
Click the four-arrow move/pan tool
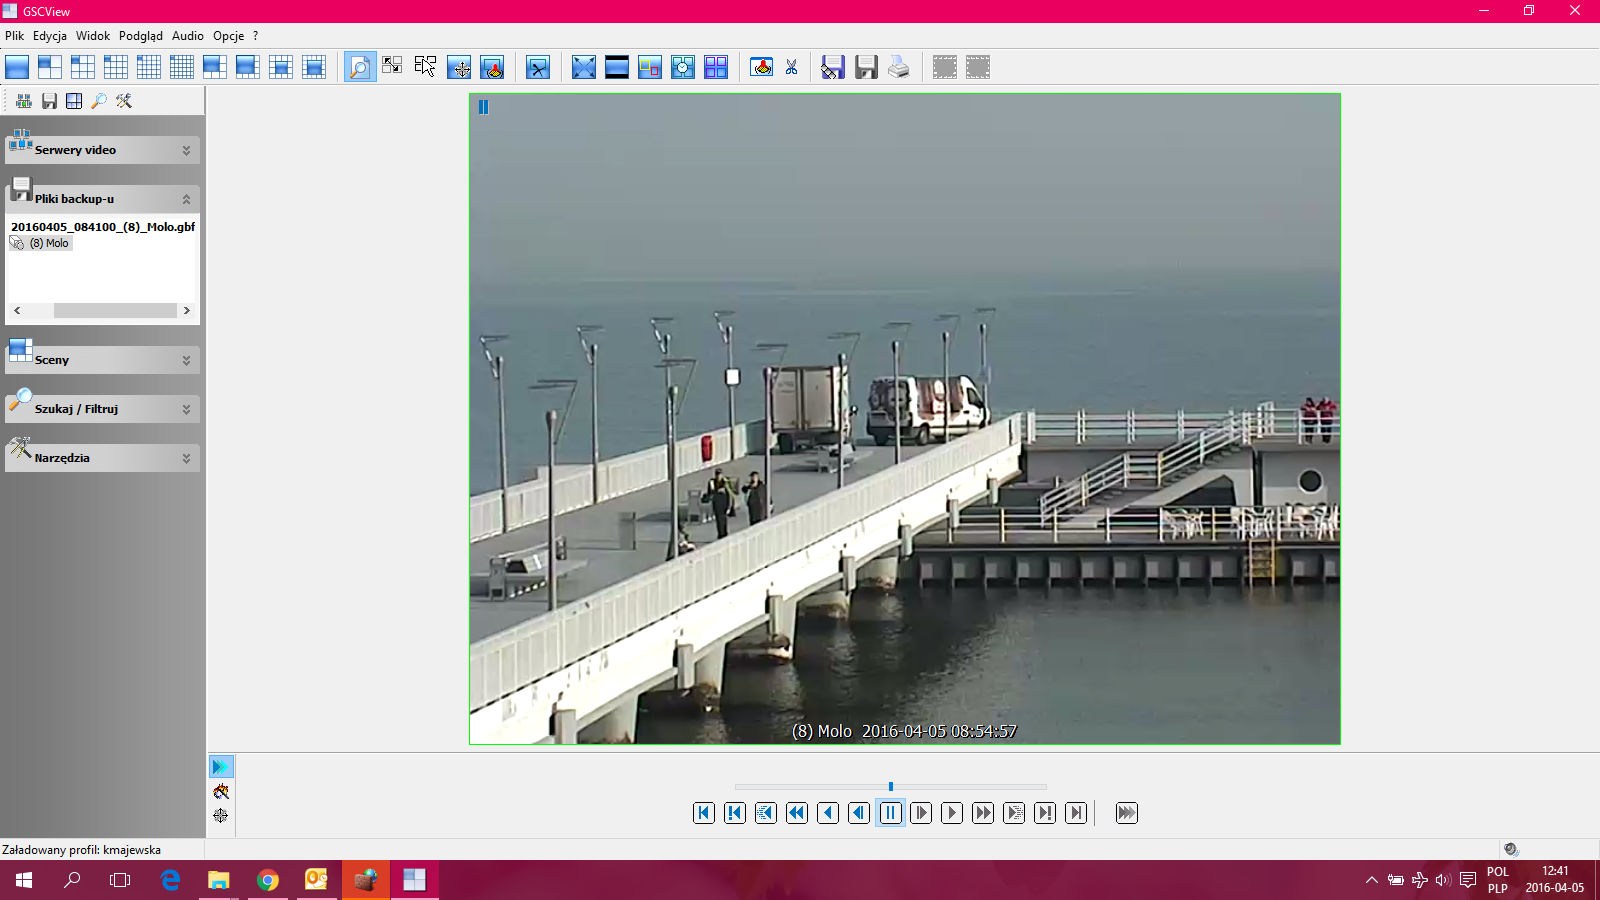point(459,67)
